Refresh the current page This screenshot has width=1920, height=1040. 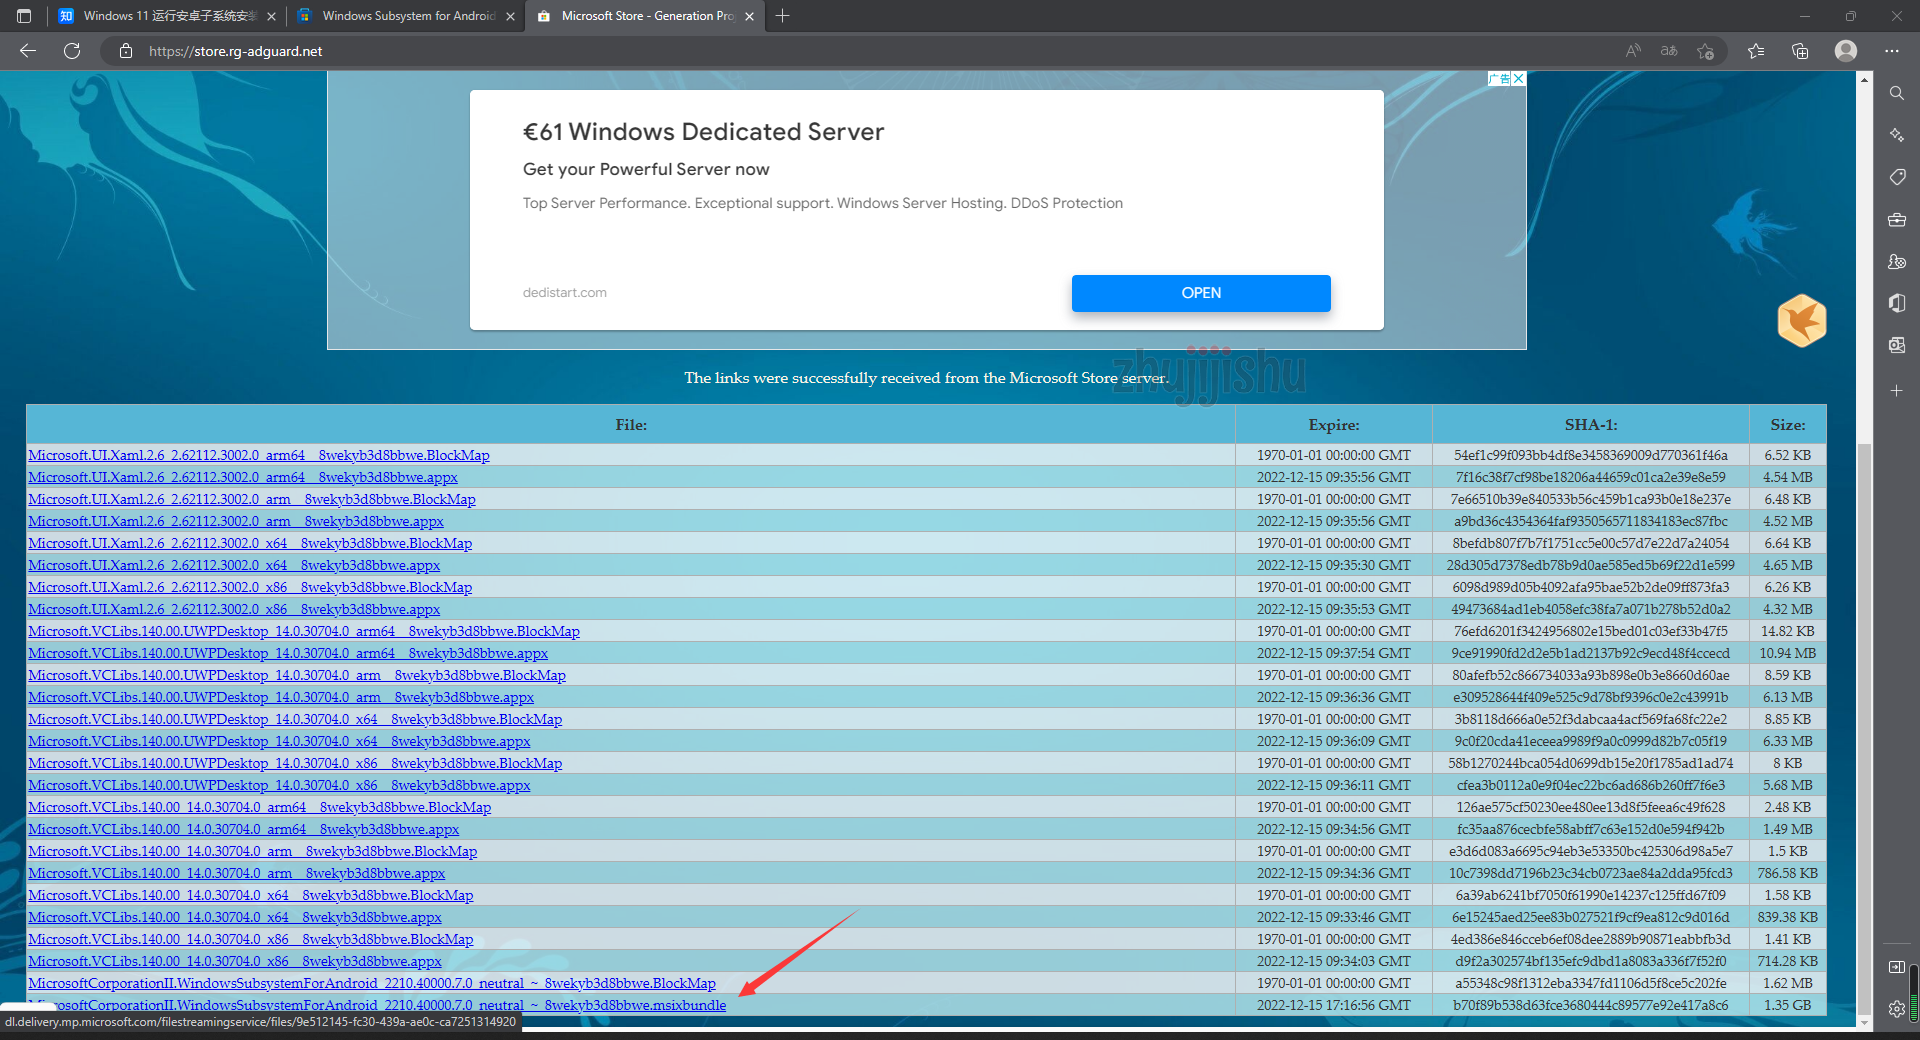pos(72,51)
